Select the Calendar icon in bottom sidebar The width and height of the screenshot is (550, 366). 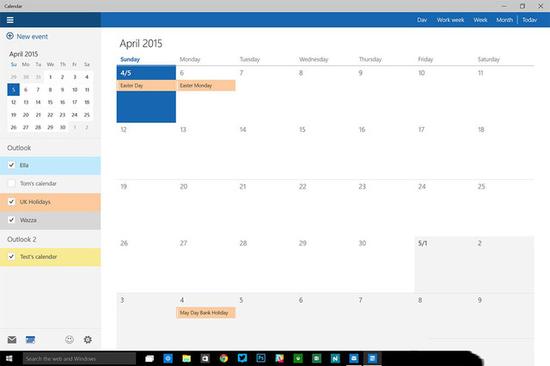click(x=31, y=339)
